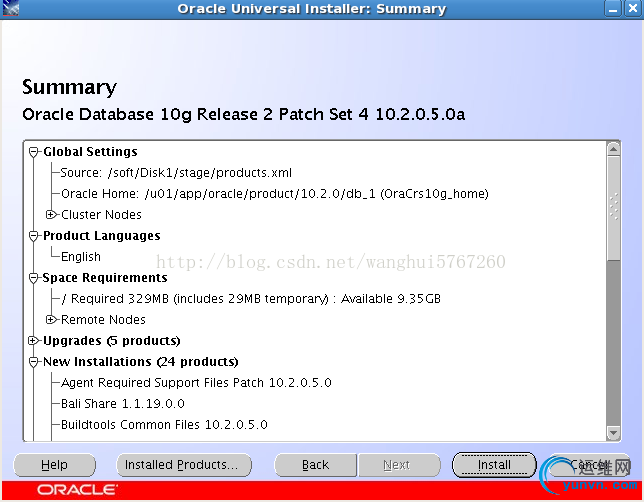Click the scrollbar down arrow
This screenshot has width=644, height=502.
pyautogui.click(x=614, y=433)
